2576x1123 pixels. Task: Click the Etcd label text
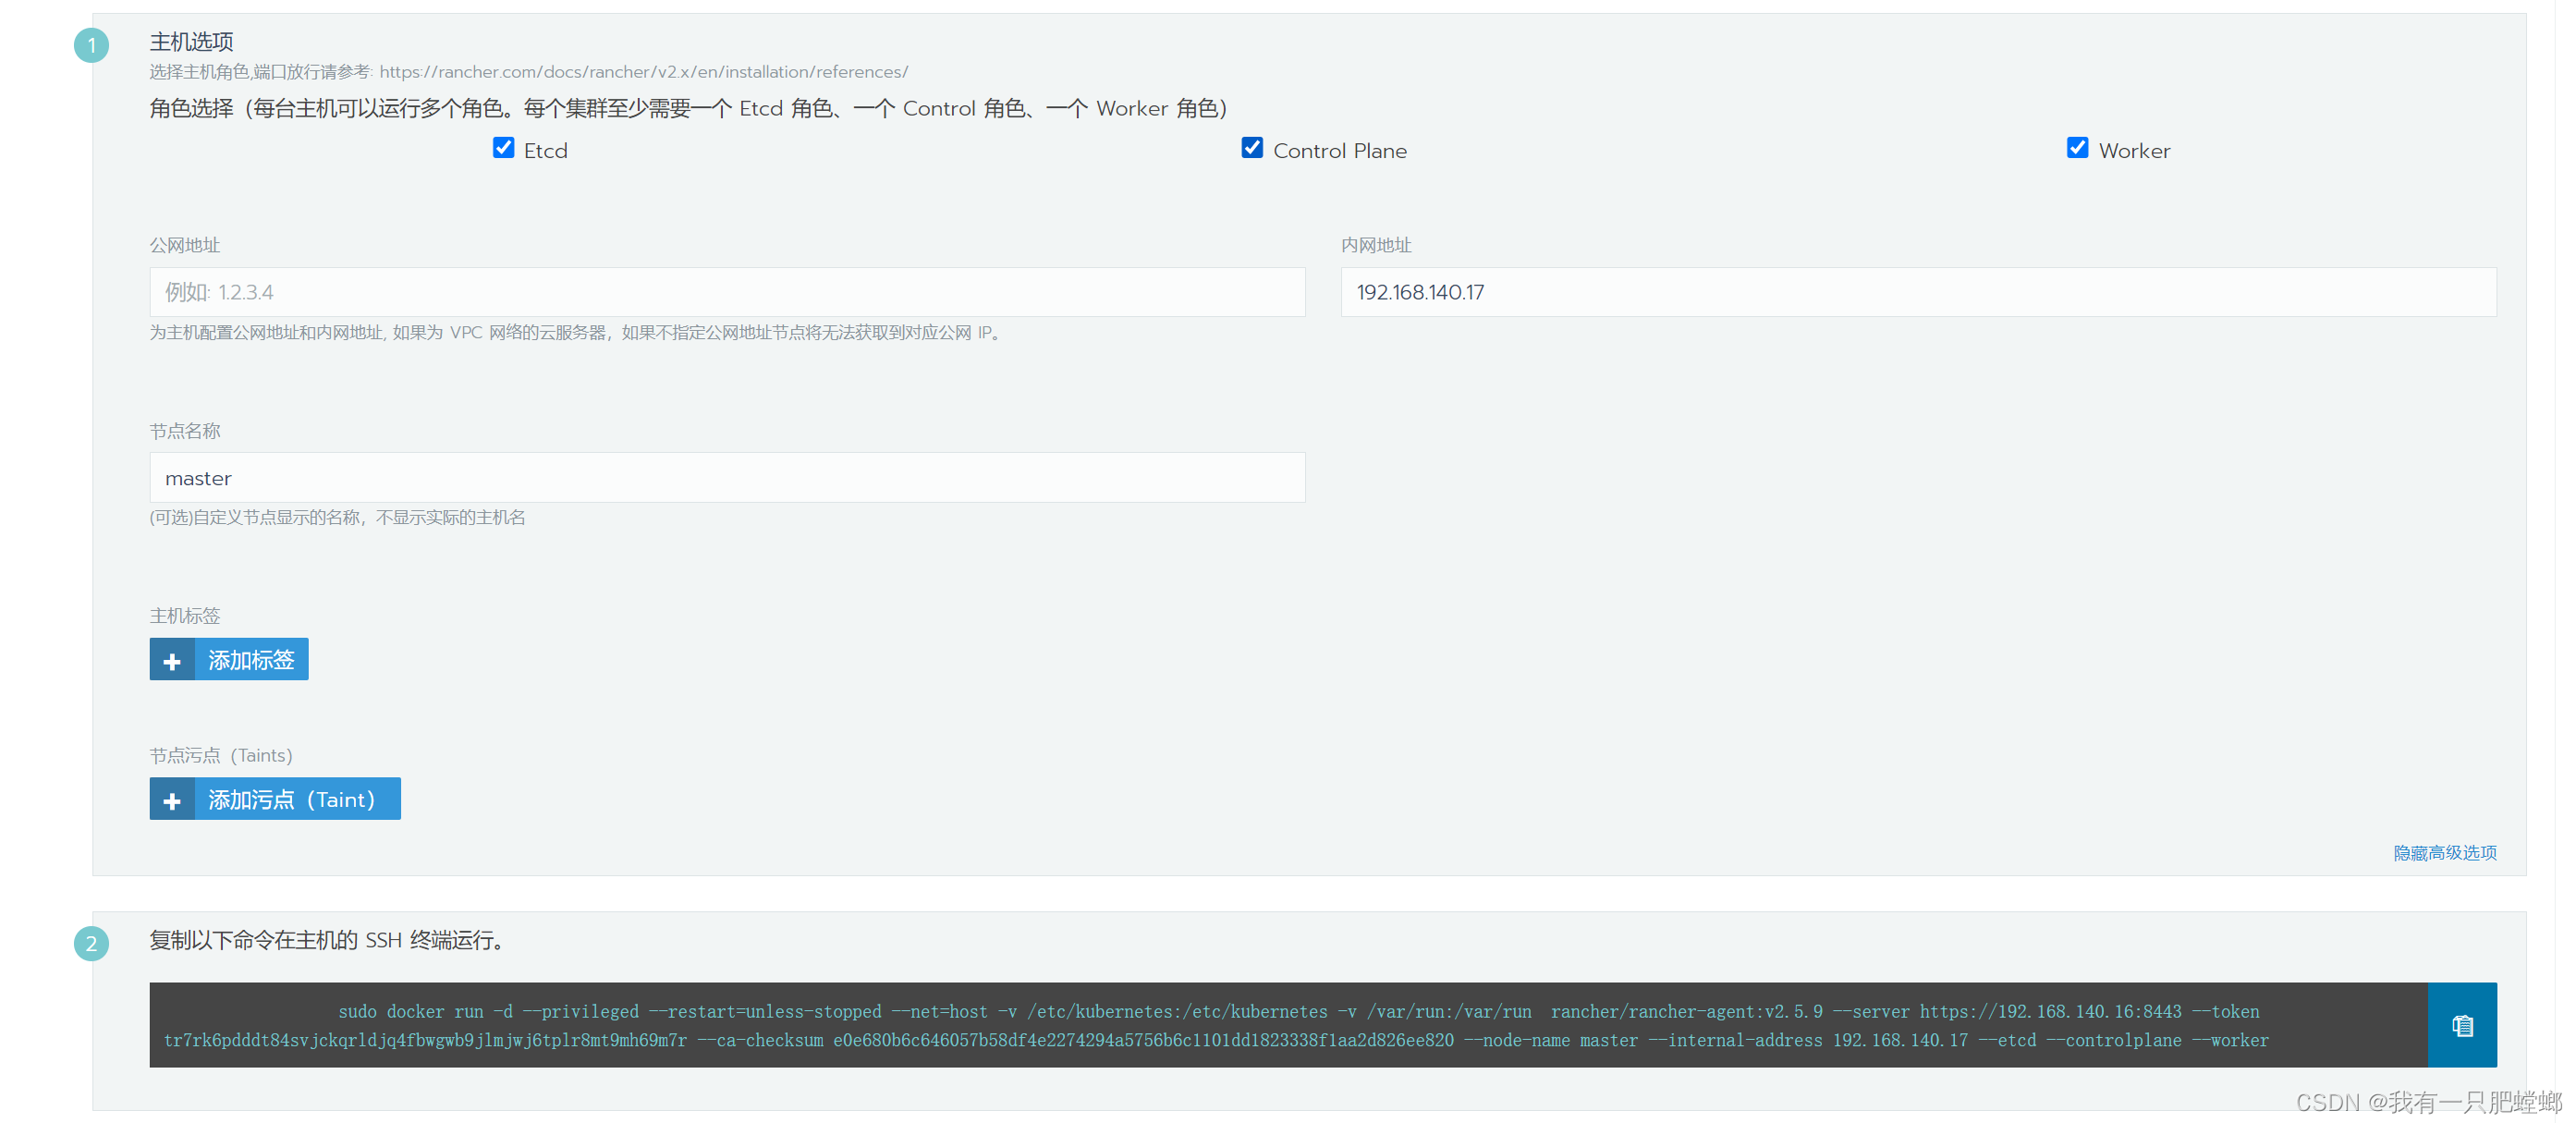pyautogui.click(x=545, y=151)
